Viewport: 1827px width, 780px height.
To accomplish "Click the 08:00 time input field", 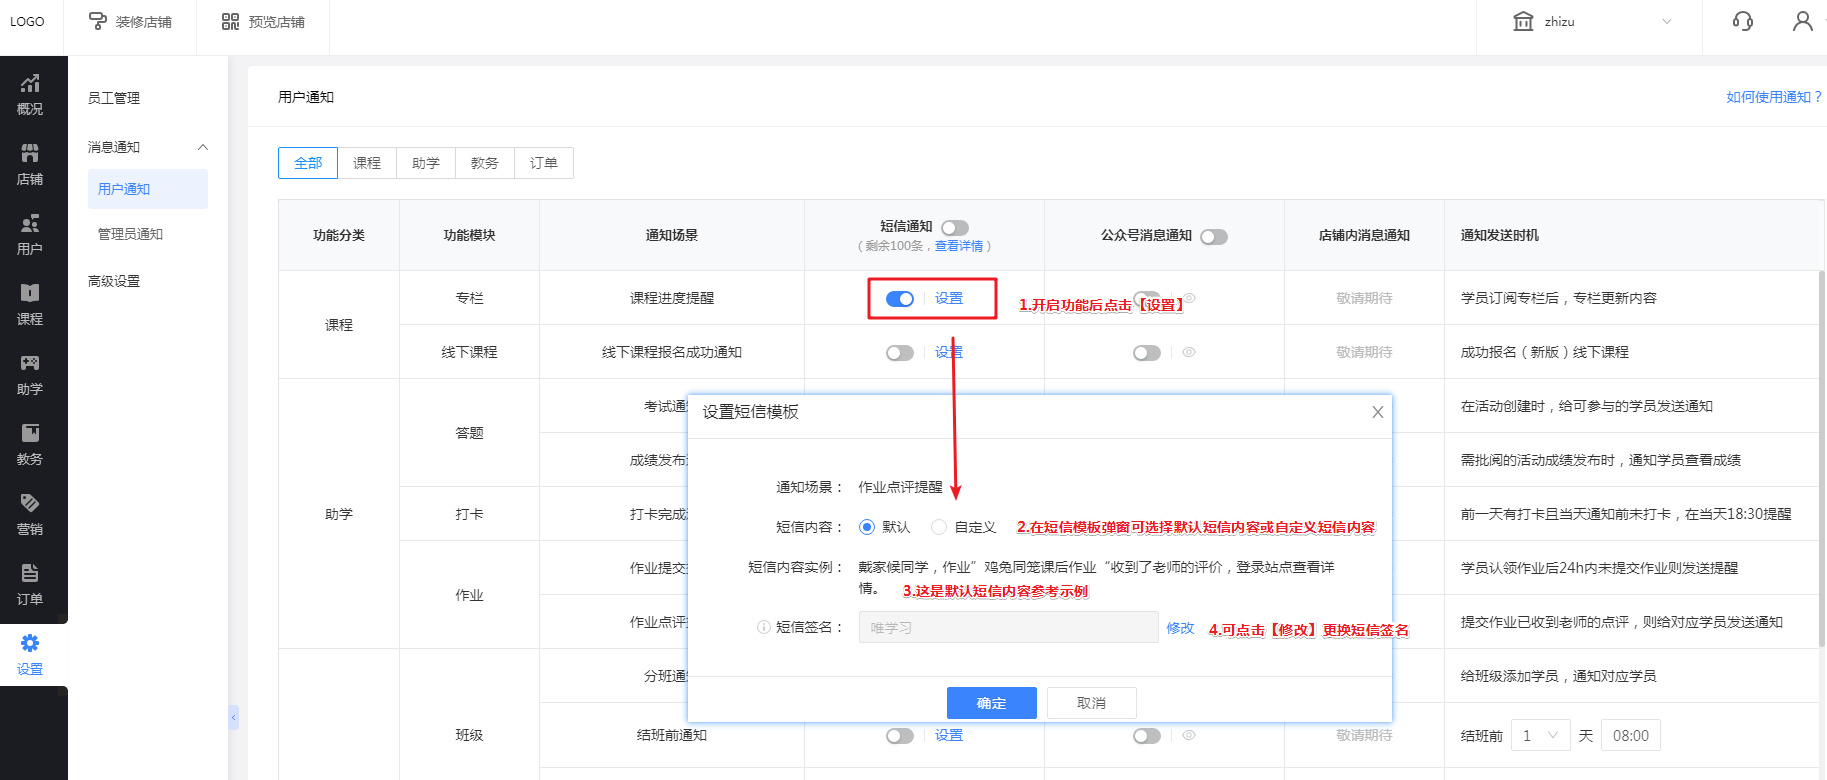I will click(x=1630, y=736).
